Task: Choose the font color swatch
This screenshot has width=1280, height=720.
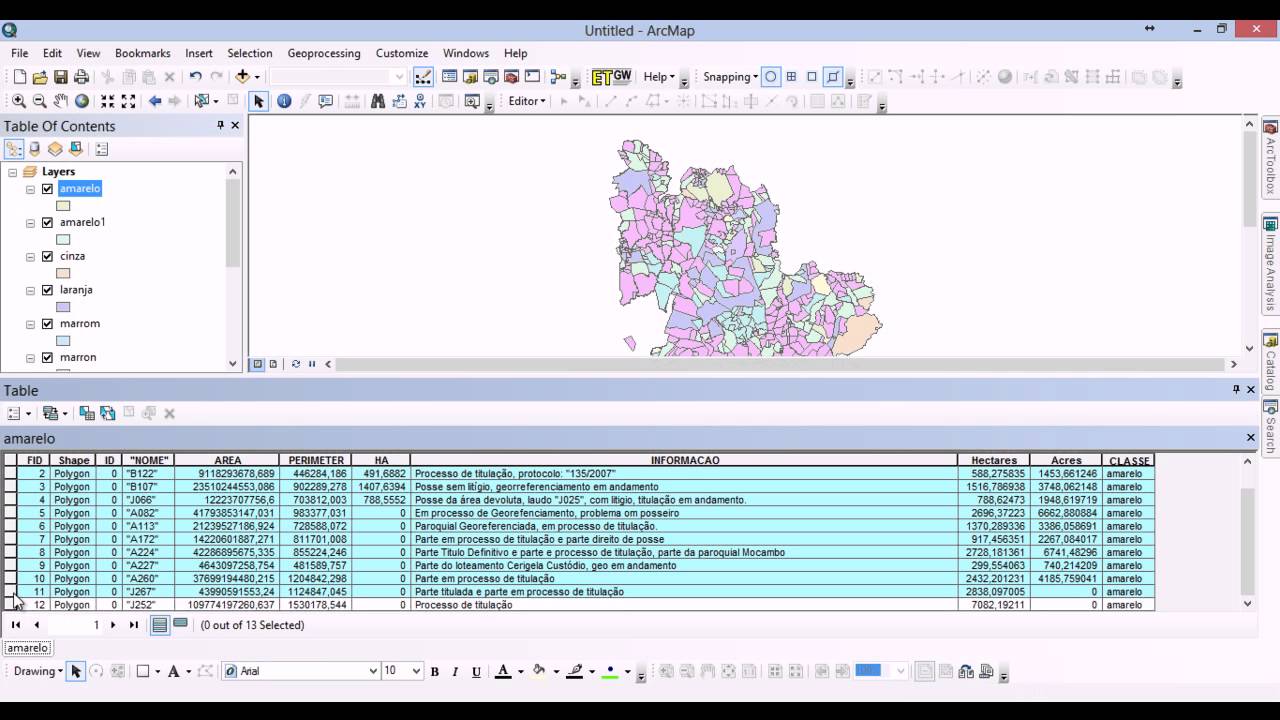Action: coord(503,671)
